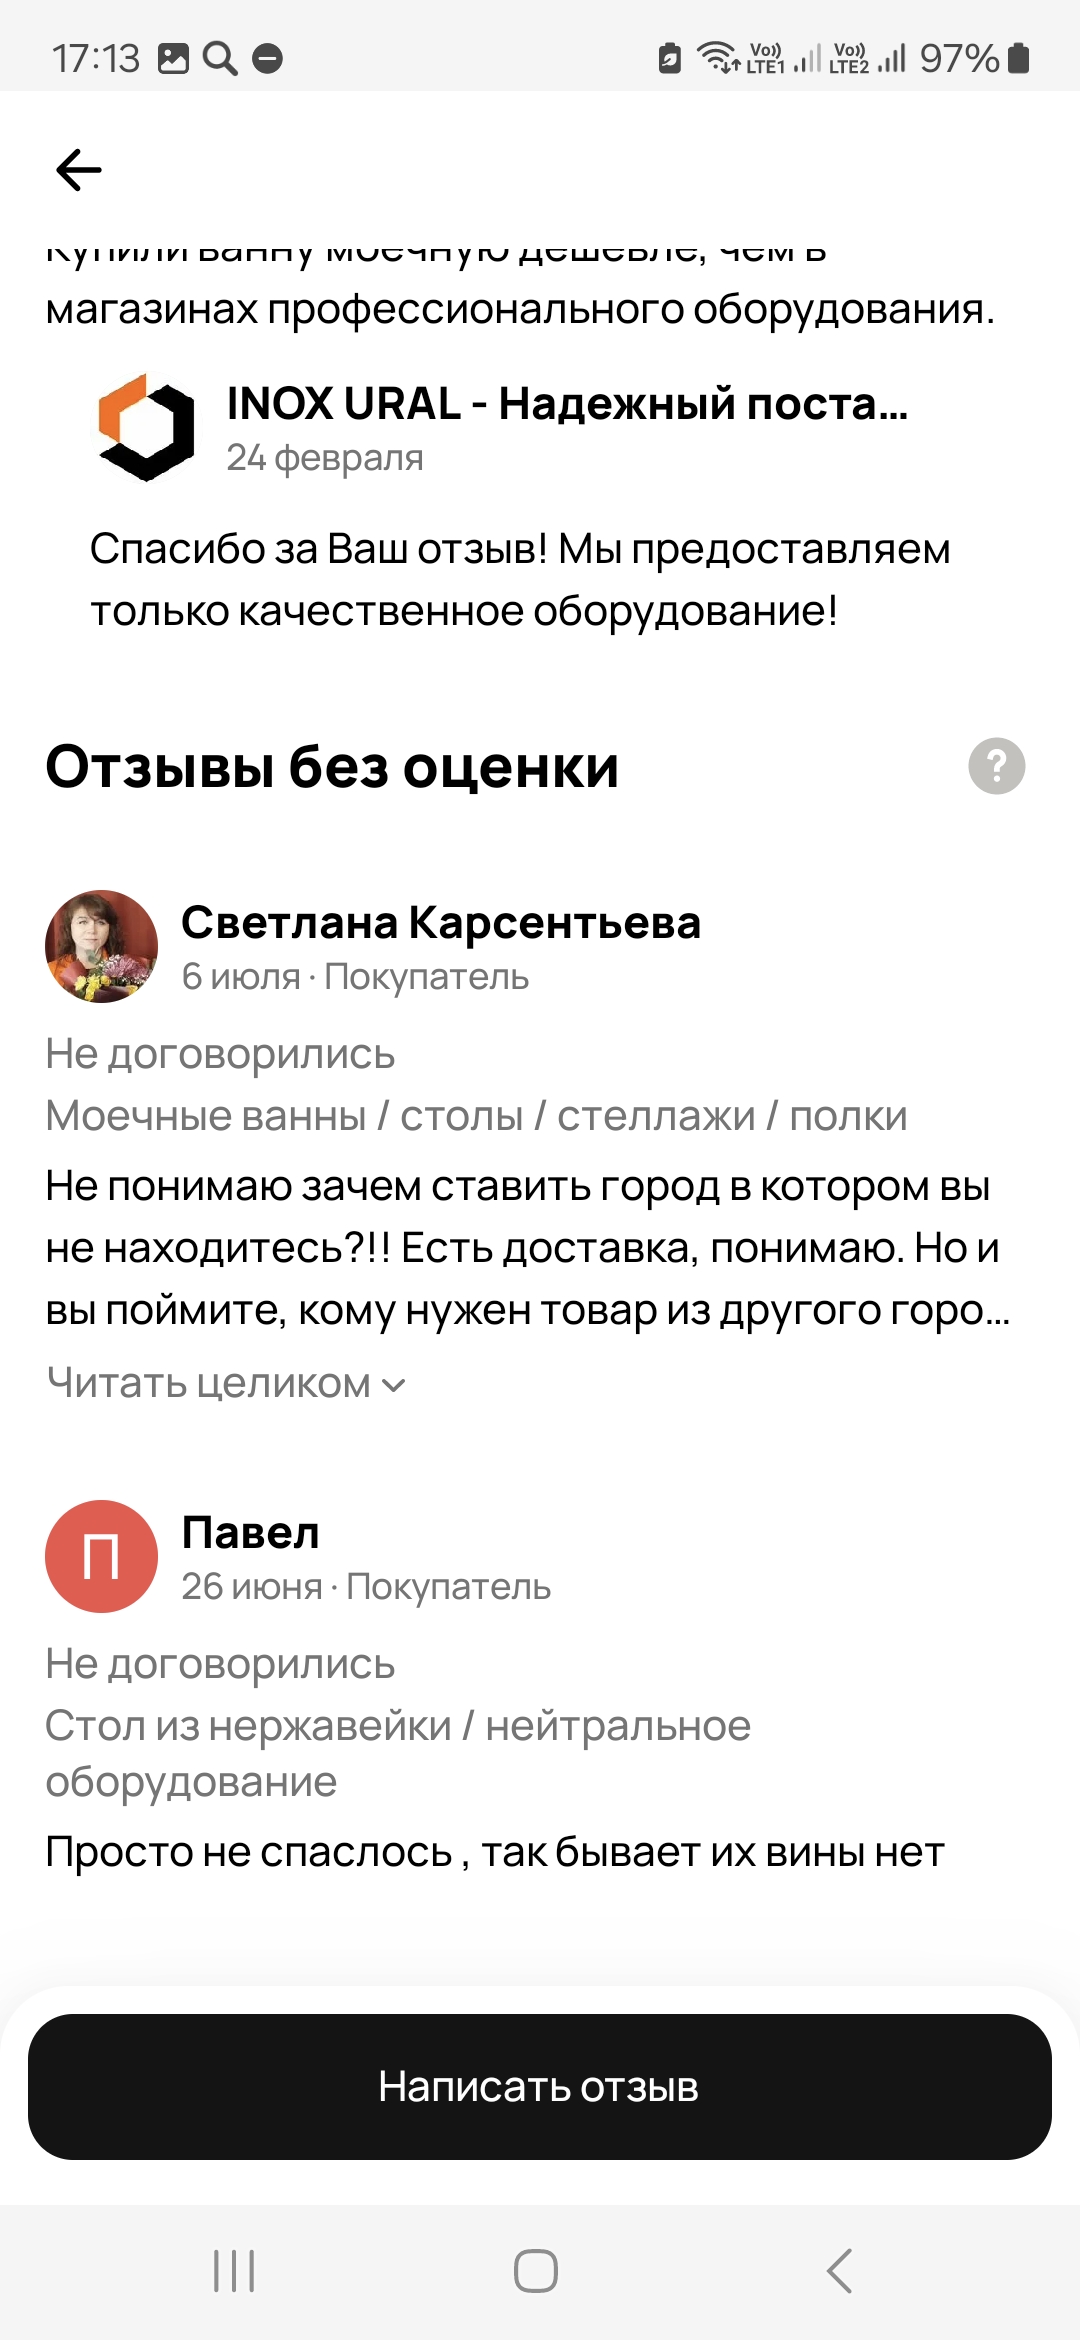Screen dimensions: 1080x2340
Task: Open Светлана Карсентьева's profile photo
Action: point(101,946)
